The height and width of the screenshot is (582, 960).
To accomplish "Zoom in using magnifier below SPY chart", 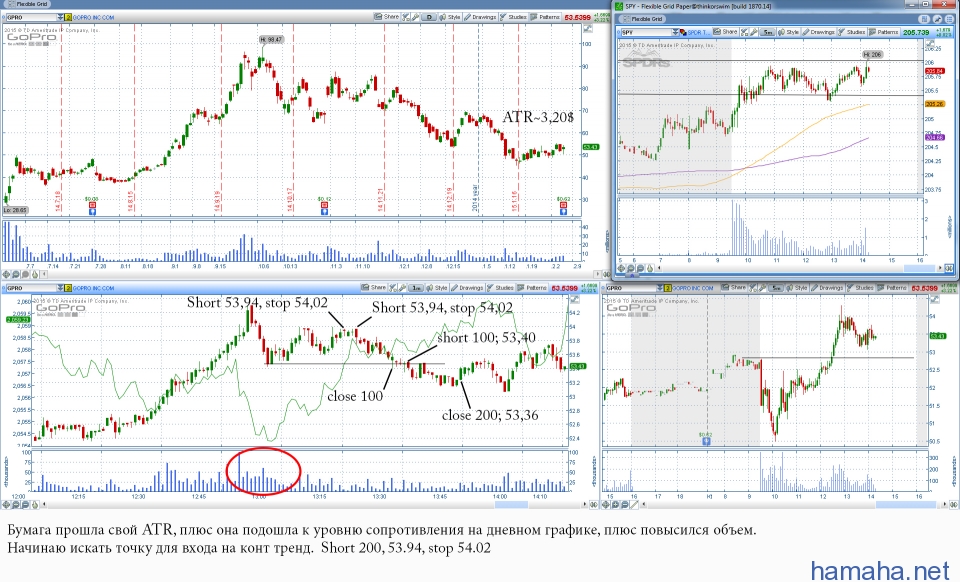I will (x=631, y=268).
